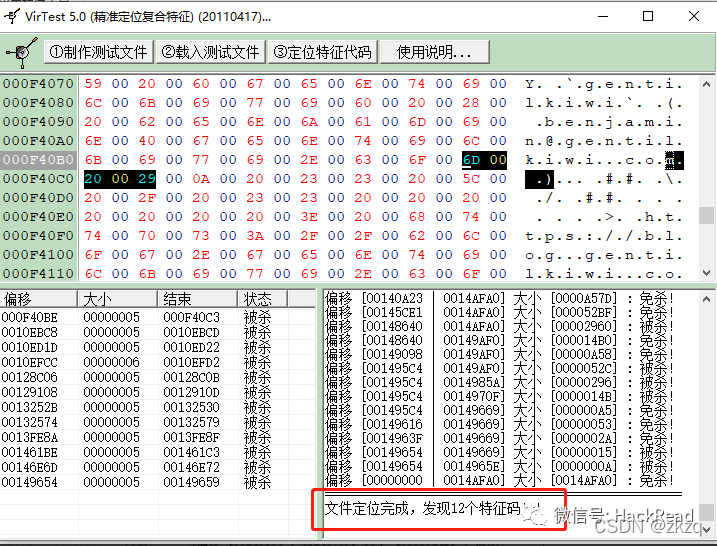717x546 pixels.
Task: Click the highlighted 29 byte in row 000F40C0
Action: 147,178
